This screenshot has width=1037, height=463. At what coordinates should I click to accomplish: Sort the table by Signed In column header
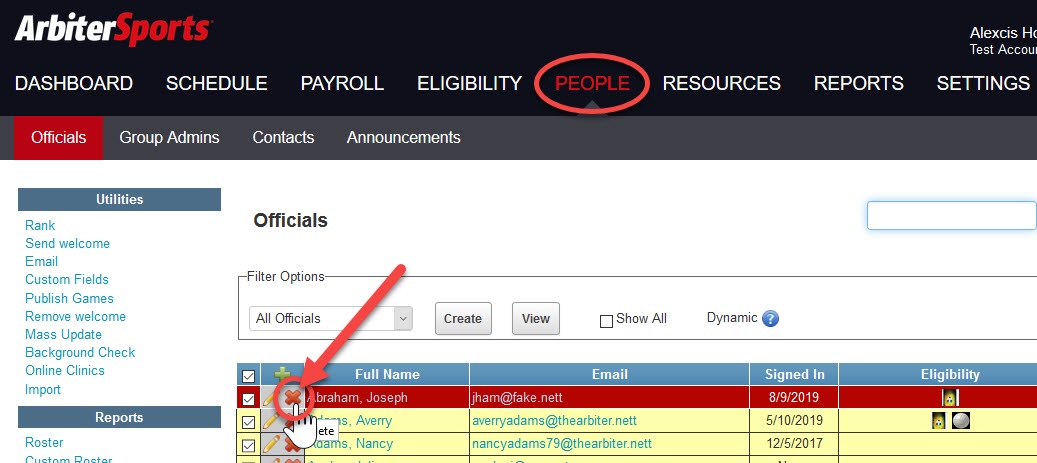pyautogui.click(x=794, y=374)
